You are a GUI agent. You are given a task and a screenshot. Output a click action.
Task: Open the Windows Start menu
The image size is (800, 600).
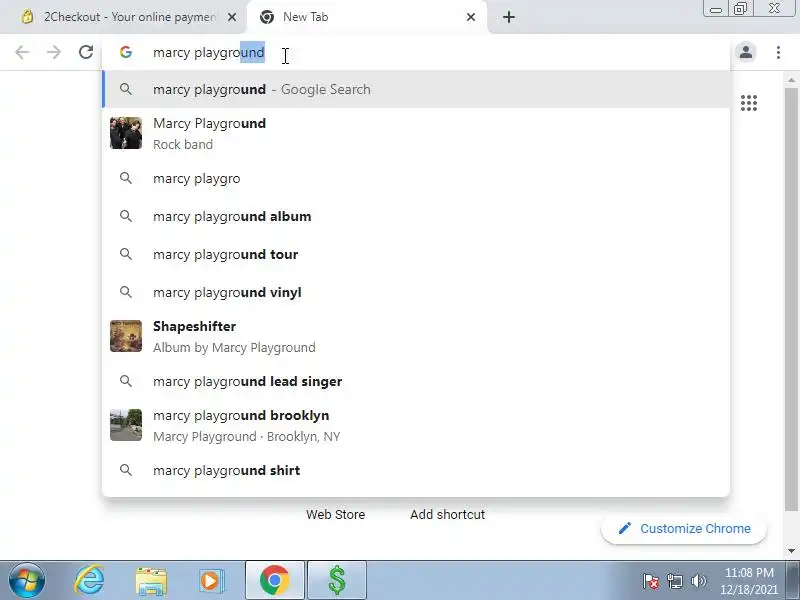point(26,581)
